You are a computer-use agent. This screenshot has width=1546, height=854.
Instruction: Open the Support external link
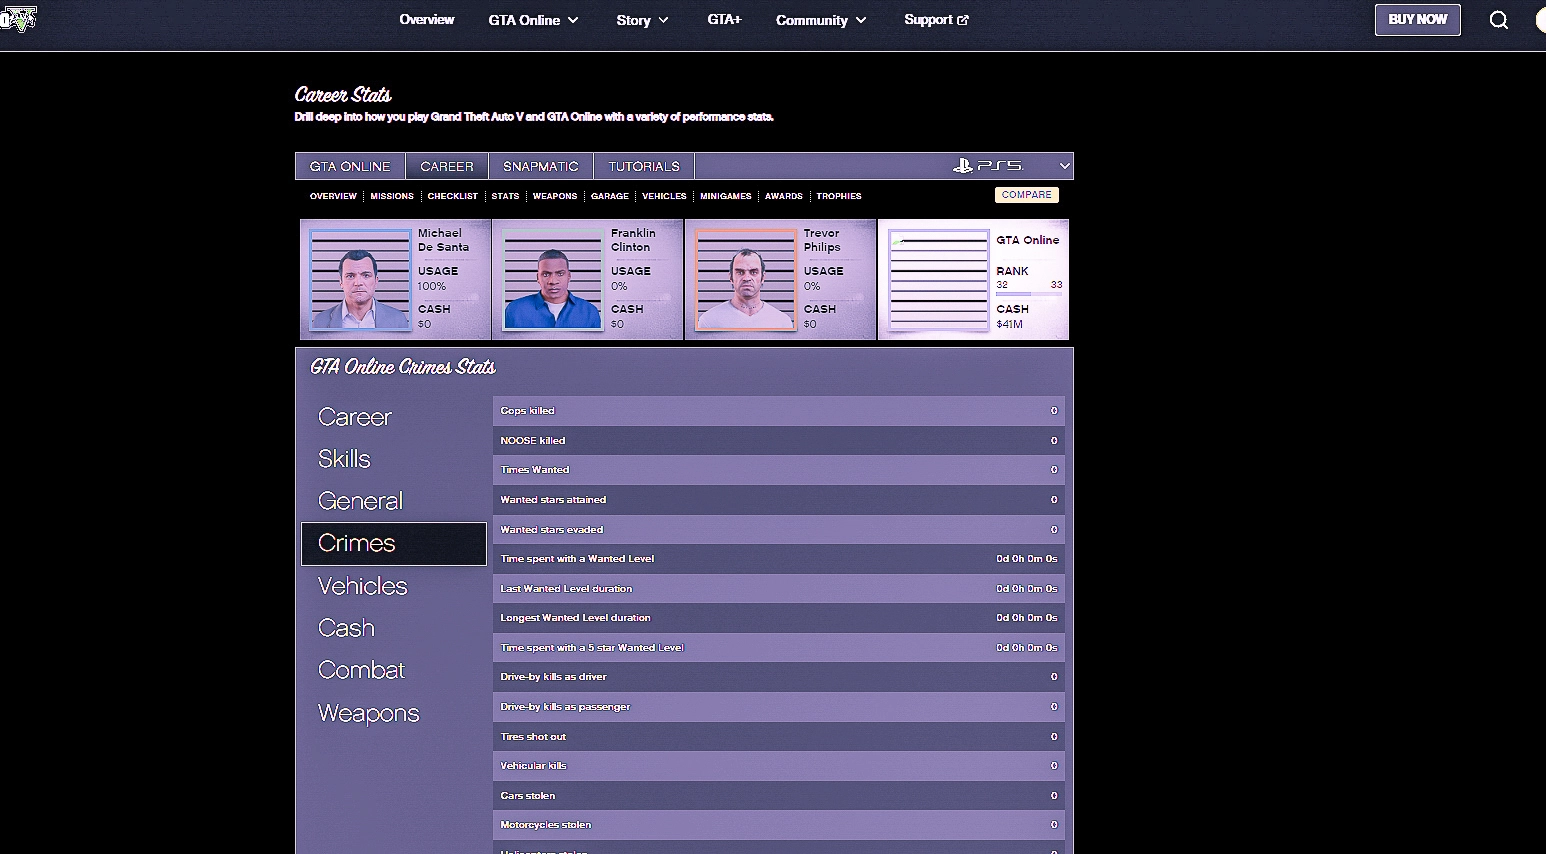[936, 20]
